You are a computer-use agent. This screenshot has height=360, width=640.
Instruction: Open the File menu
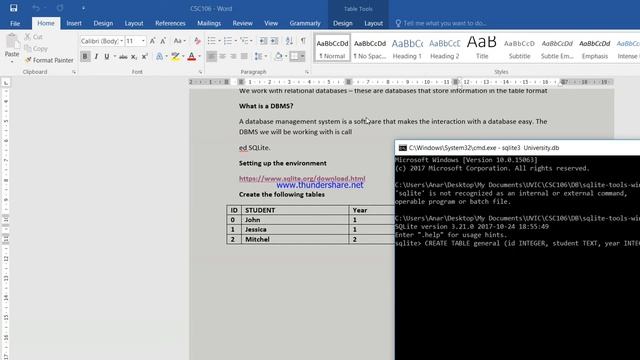click(x=15, y=23)
